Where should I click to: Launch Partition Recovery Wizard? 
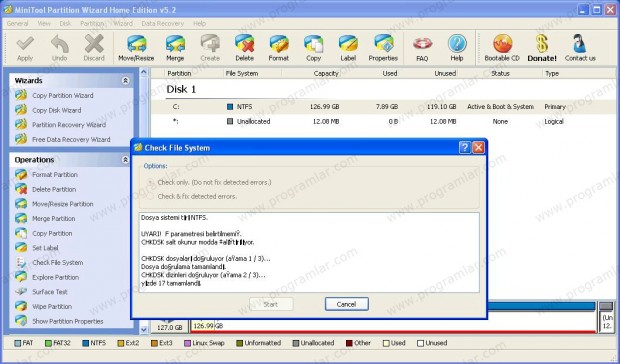(x=69, y=125)
